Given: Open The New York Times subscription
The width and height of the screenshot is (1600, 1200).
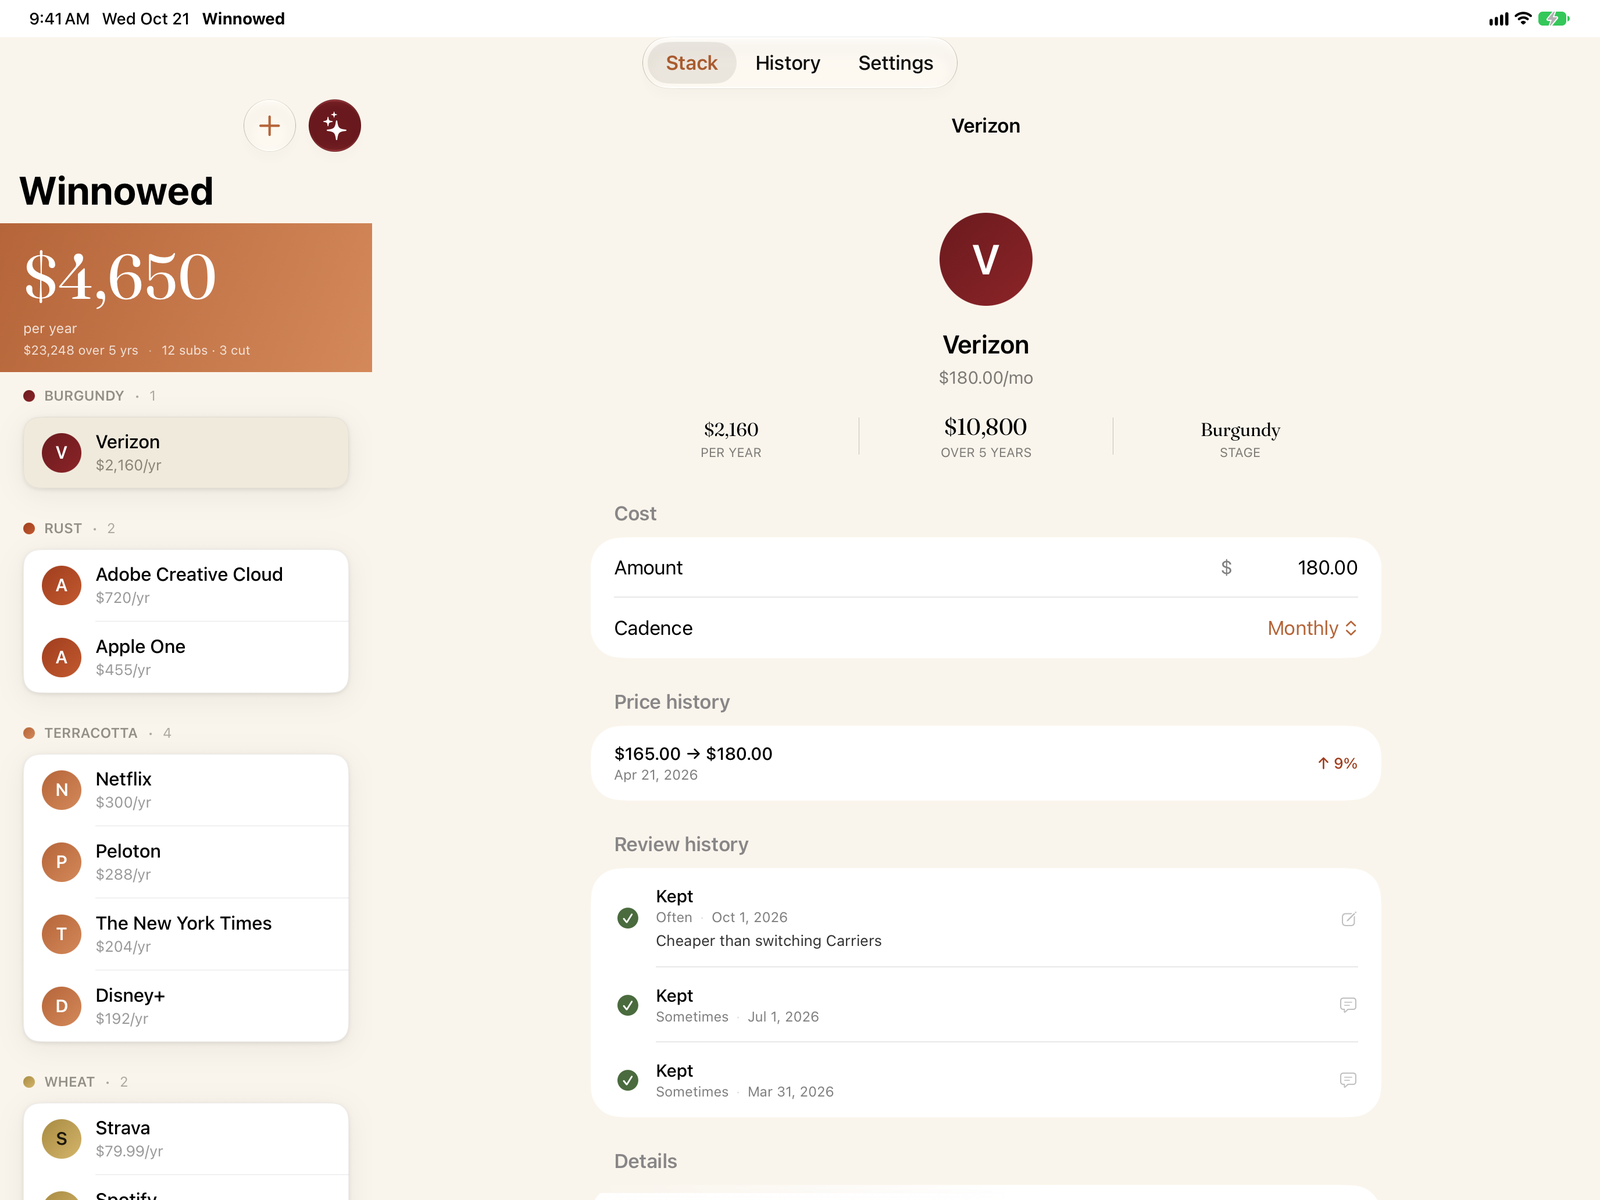Looking at the screenshot, I should point(186,934).
